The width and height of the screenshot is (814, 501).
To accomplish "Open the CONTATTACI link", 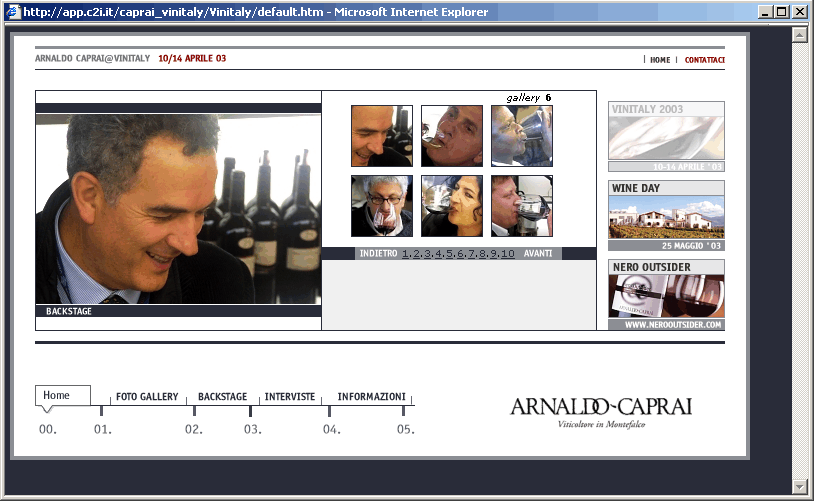I will click(x=704, y=60).
